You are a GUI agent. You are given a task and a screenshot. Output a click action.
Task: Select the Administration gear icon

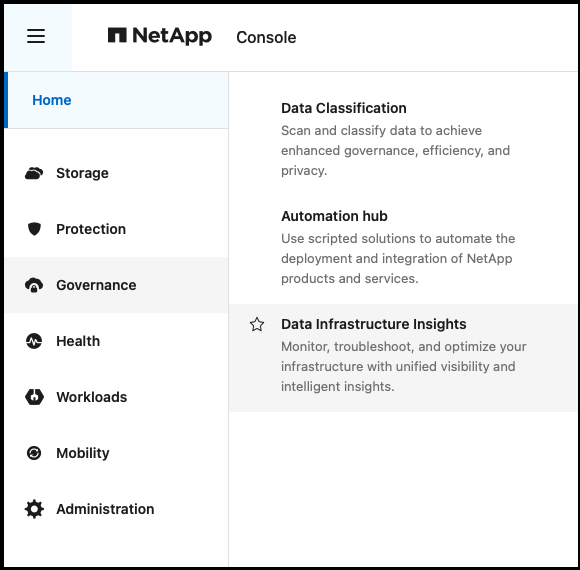click(x=34, y=509)
